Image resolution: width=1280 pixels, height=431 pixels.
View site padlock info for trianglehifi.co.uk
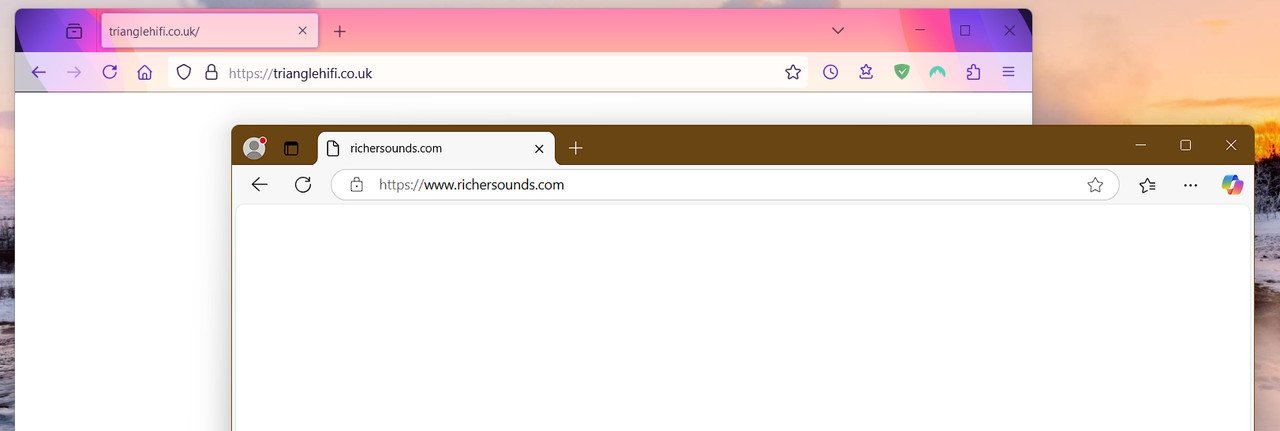coord(211,72)
